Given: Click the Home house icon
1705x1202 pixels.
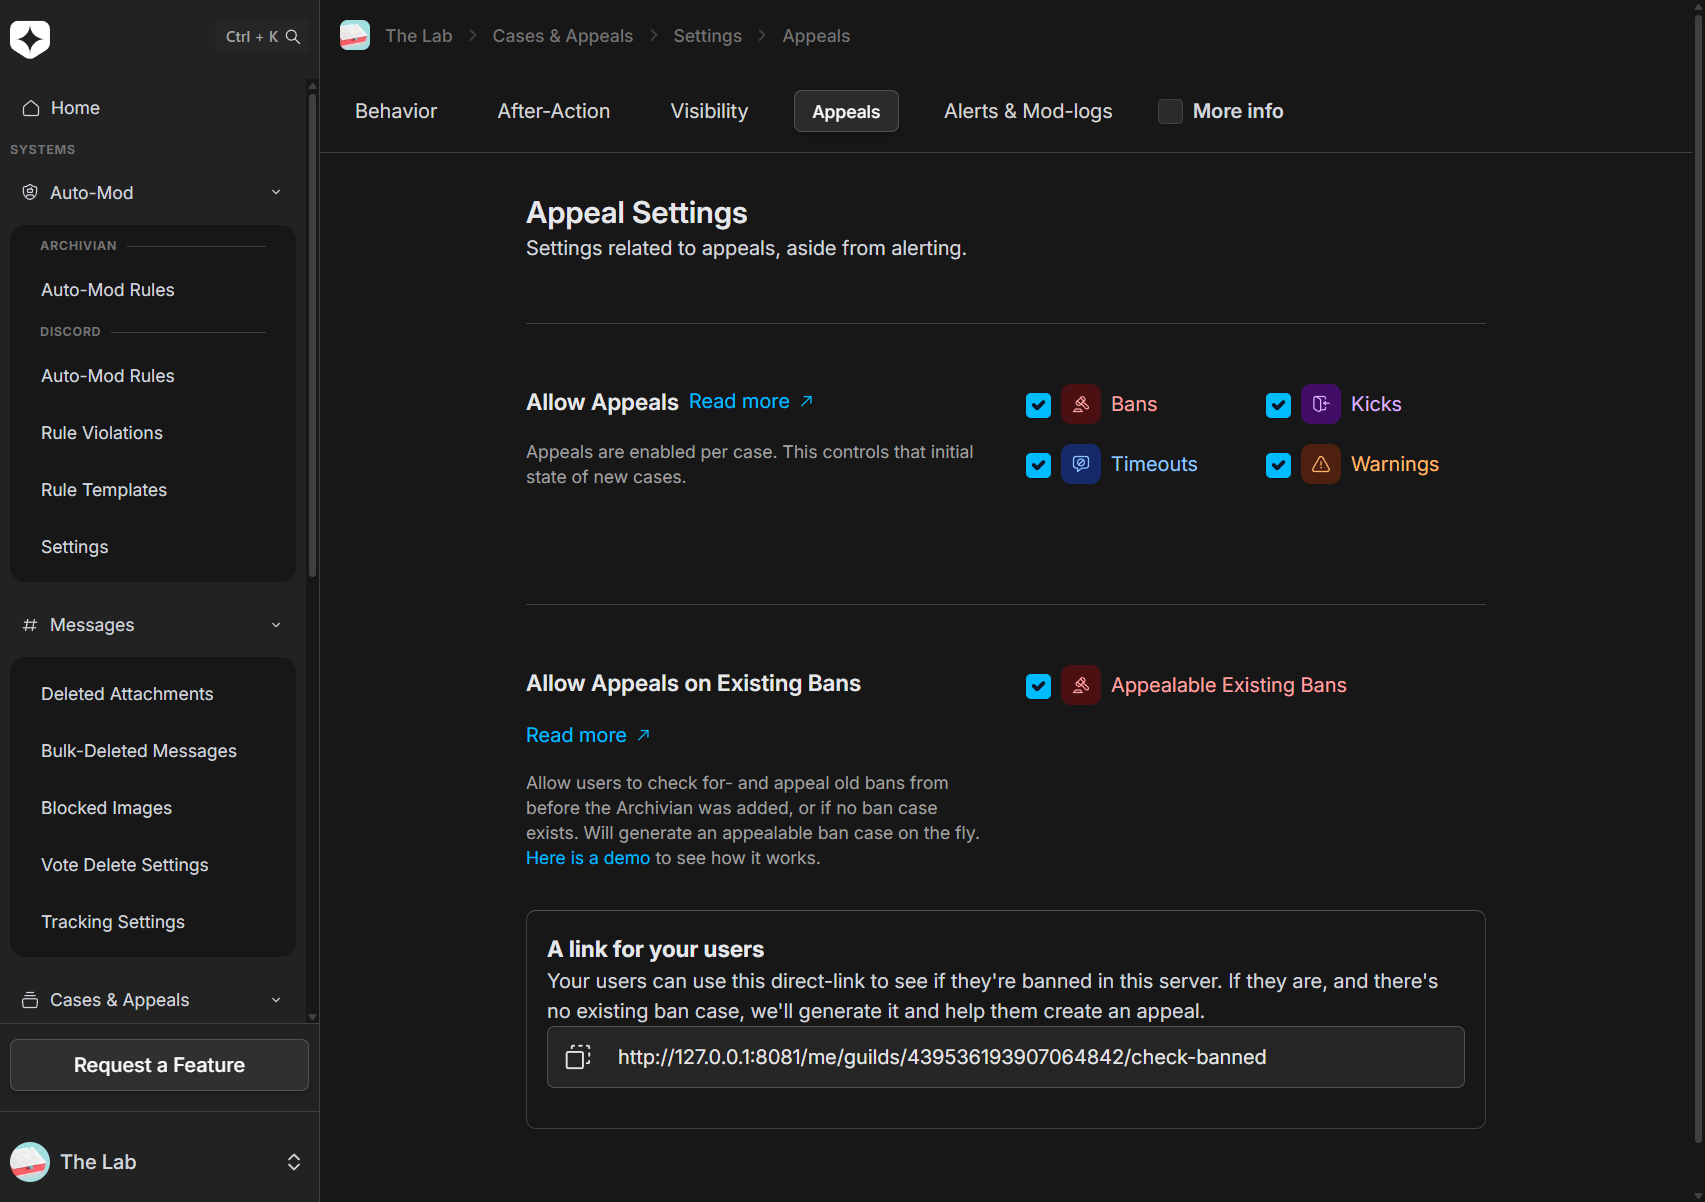Looking at the screenshot, I should 31,108.
